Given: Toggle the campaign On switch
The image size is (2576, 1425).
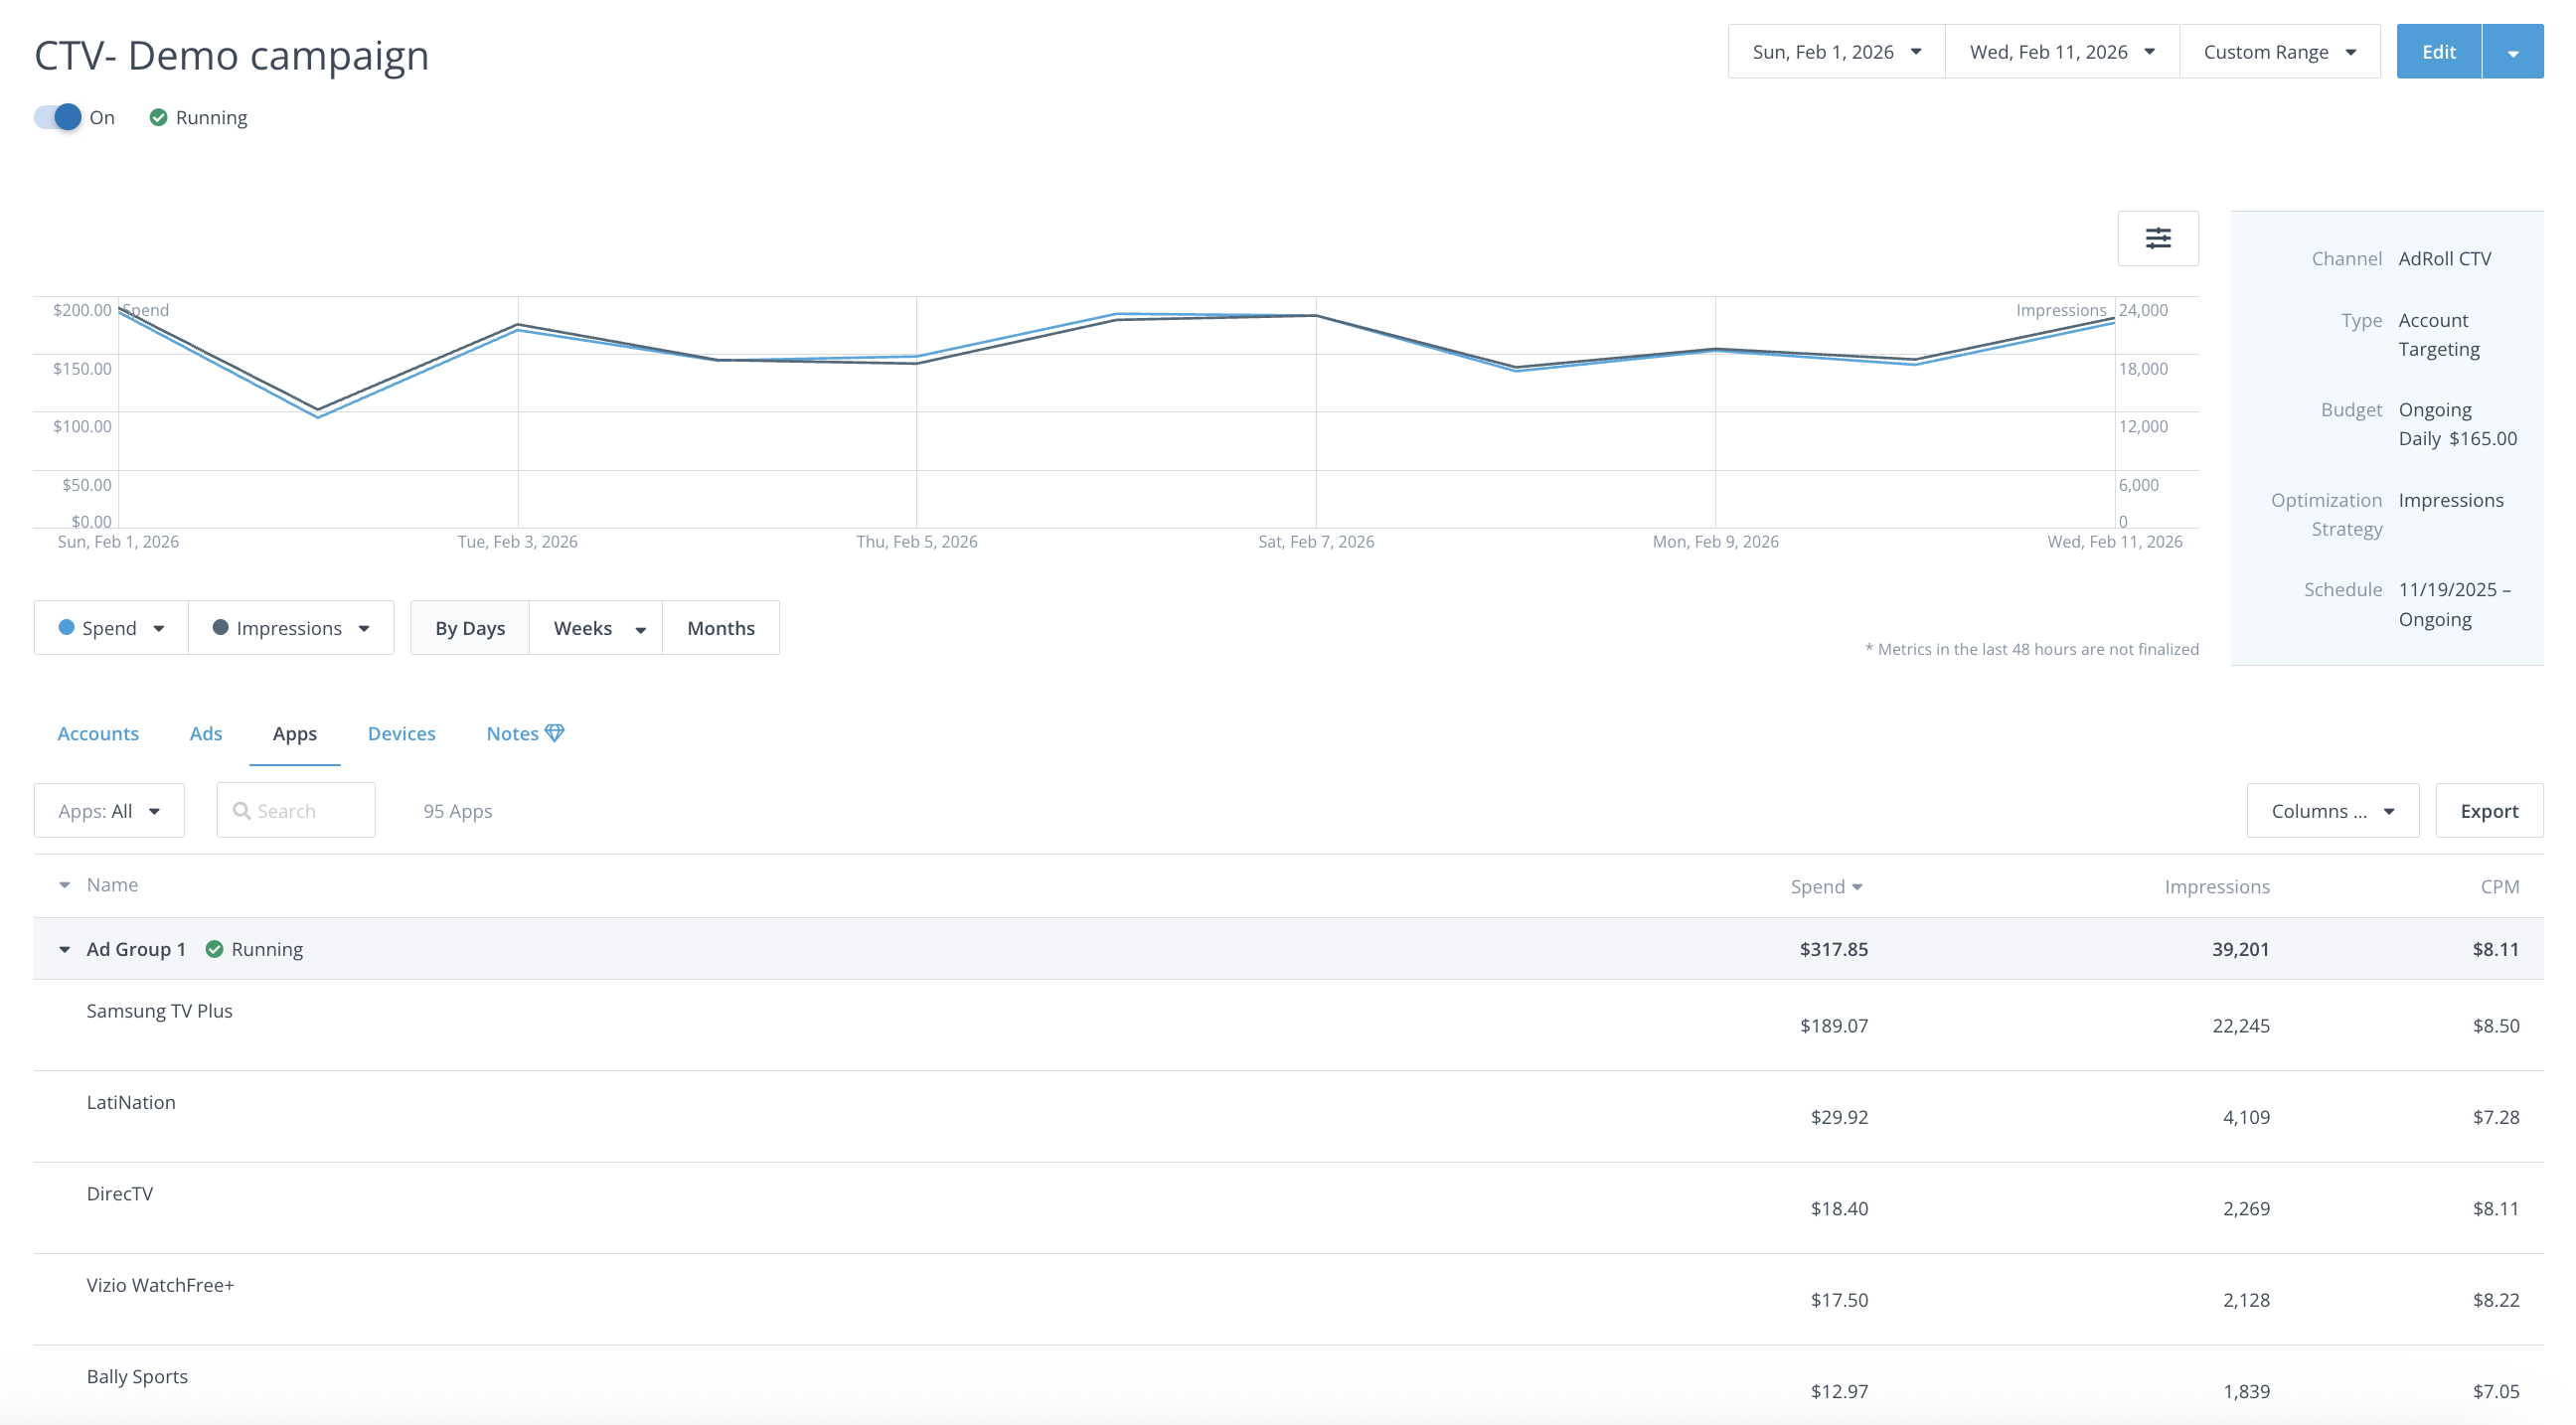Looking at the screenshot, I should pos(58,117).
